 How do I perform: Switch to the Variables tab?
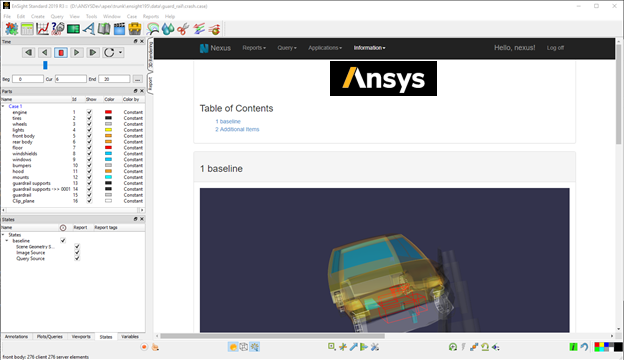coord(130,337)
